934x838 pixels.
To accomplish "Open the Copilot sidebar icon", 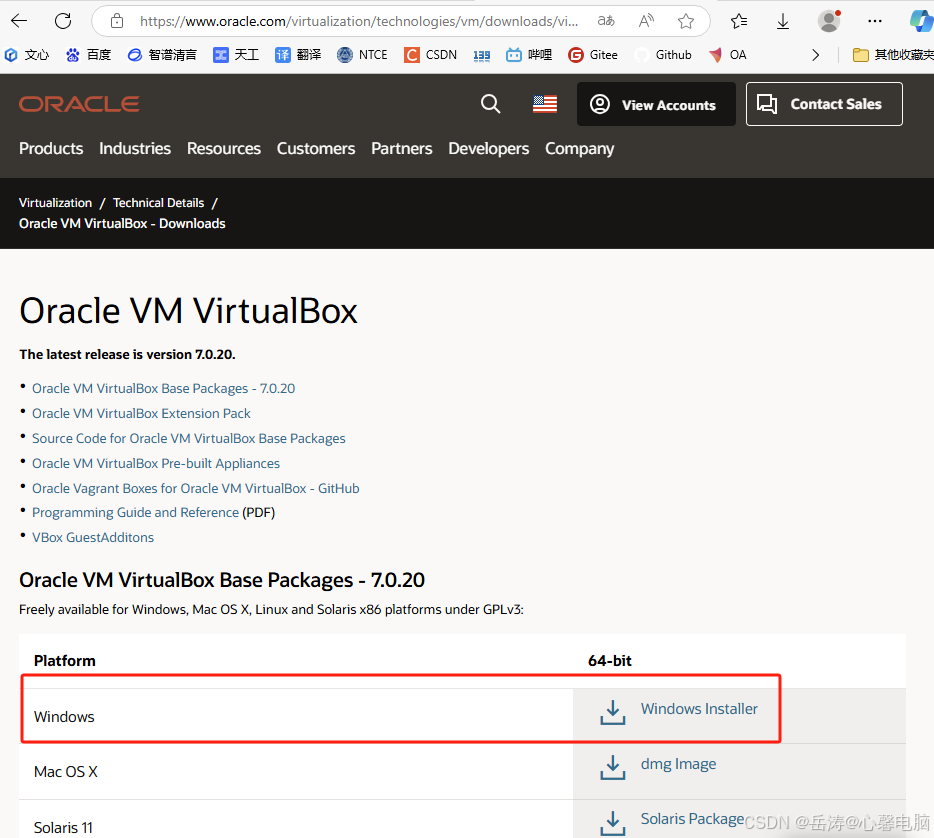I will (x=921, y=21).
